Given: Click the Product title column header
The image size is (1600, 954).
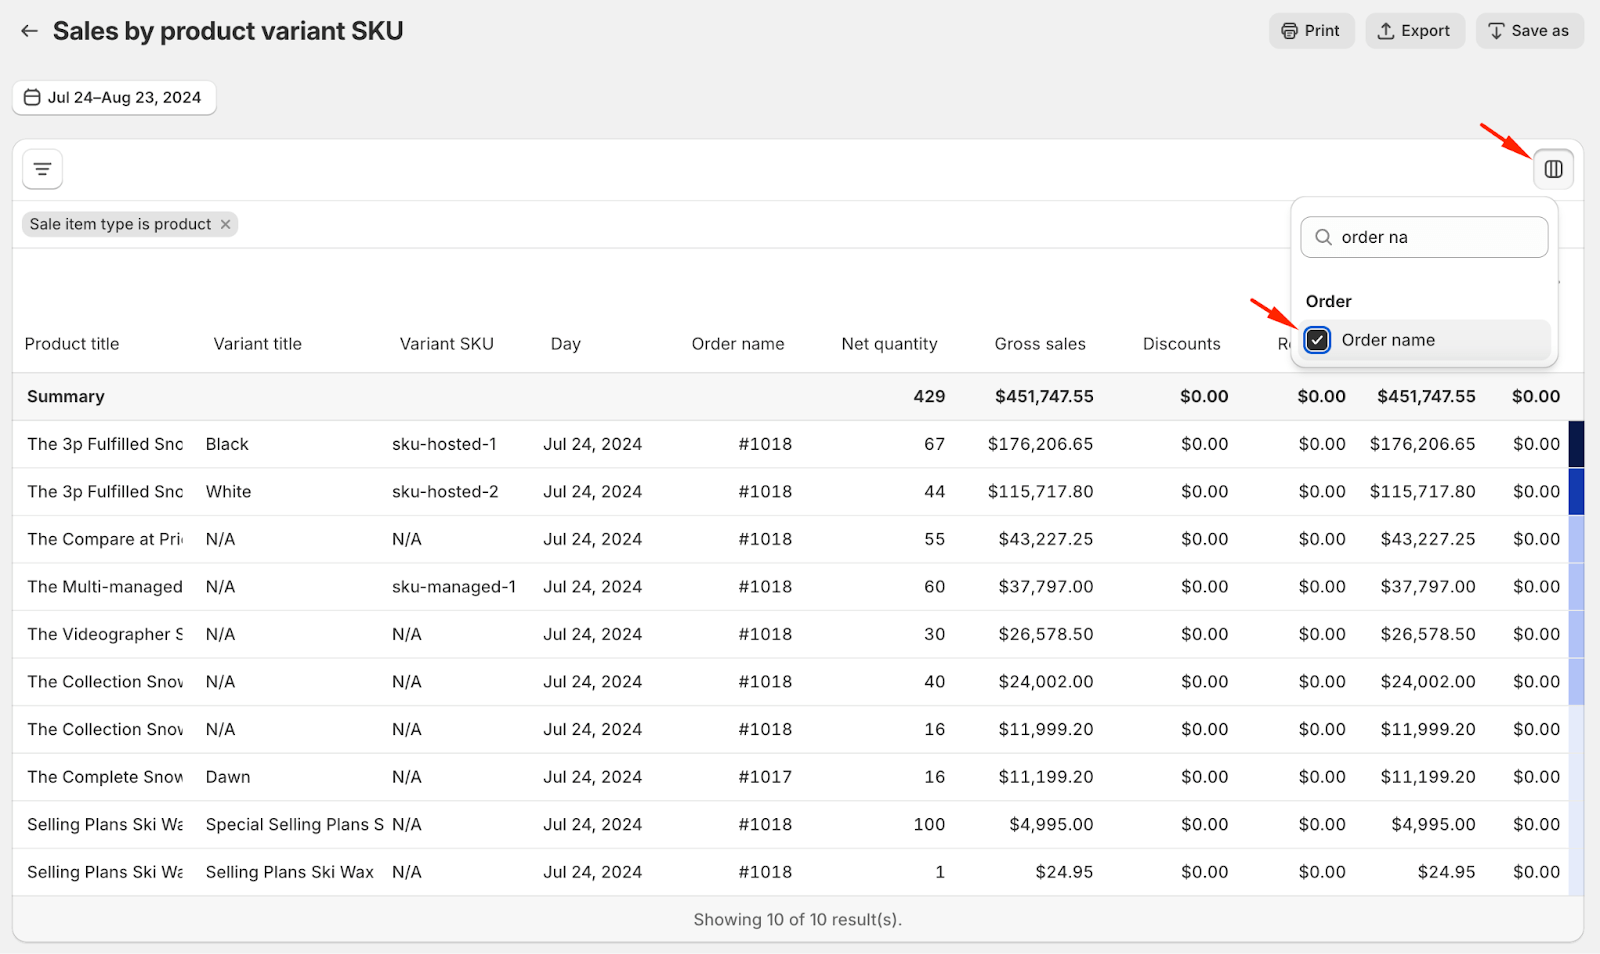Looking at the screenshot, I should [72, 344].
